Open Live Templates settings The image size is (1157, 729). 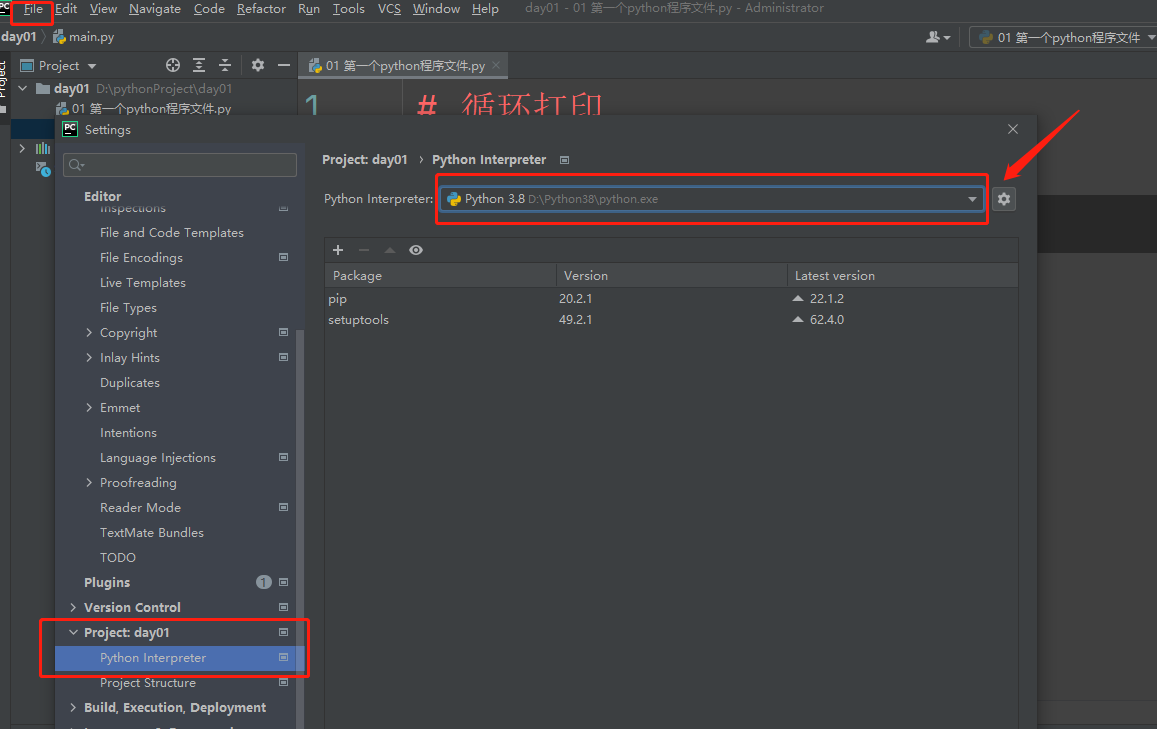click(x=142, y=283)
